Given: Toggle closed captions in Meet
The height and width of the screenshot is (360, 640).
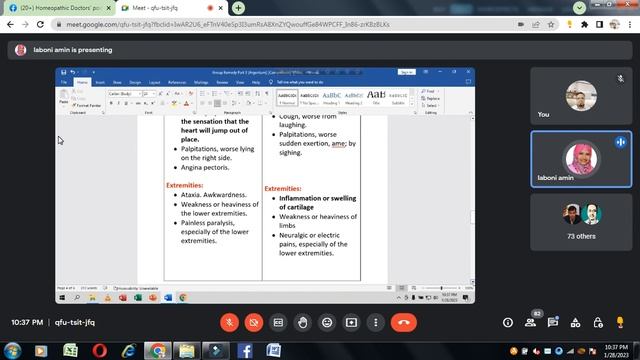Looking at the screenshot, I should (x=278, y=322).
